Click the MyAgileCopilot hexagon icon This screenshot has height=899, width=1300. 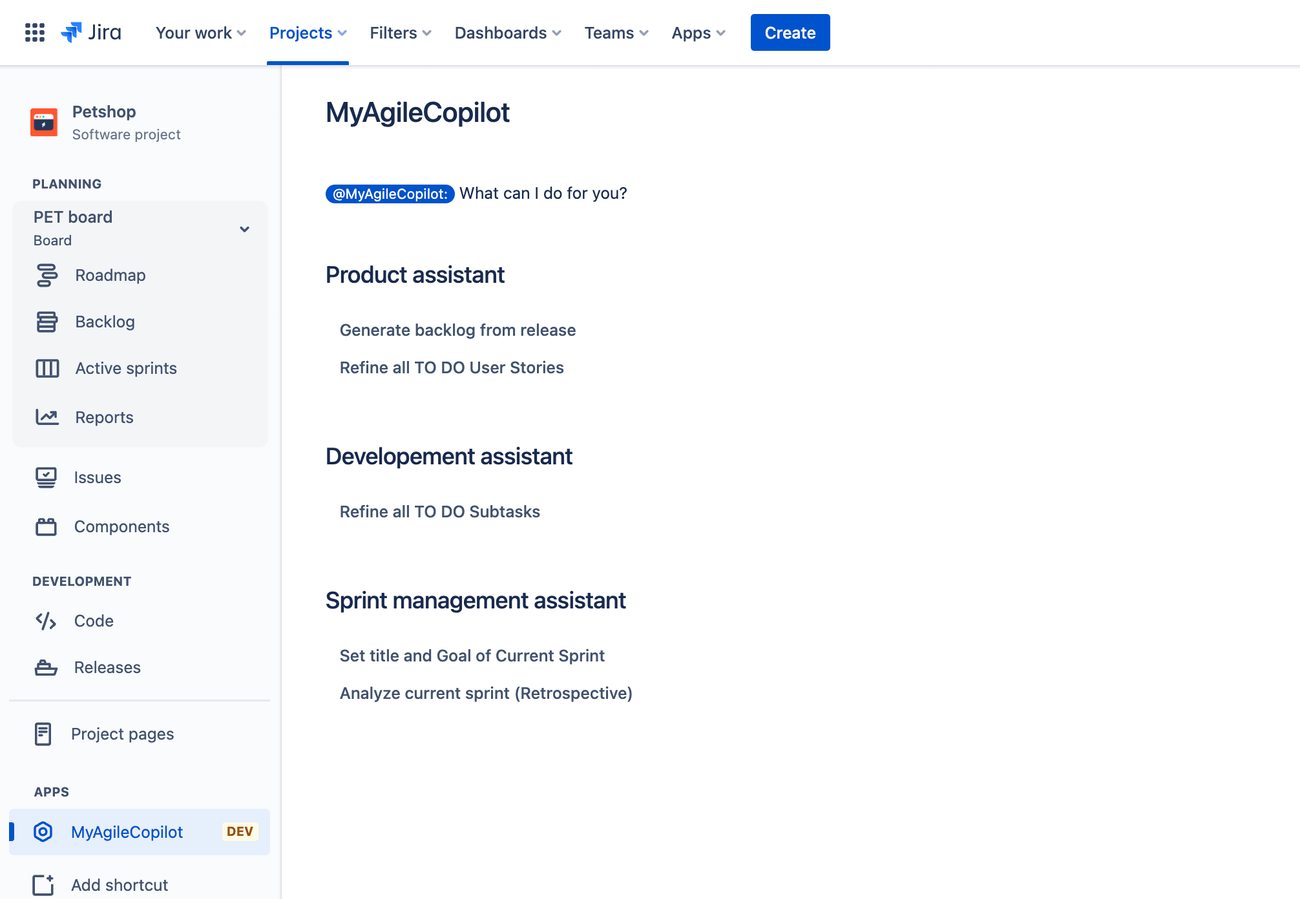coord(43,832)
